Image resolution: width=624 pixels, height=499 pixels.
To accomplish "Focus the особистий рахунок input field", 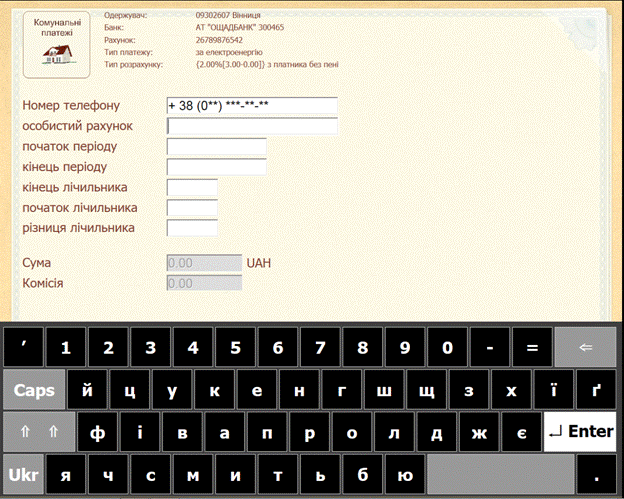I will (x=252, y=126).
